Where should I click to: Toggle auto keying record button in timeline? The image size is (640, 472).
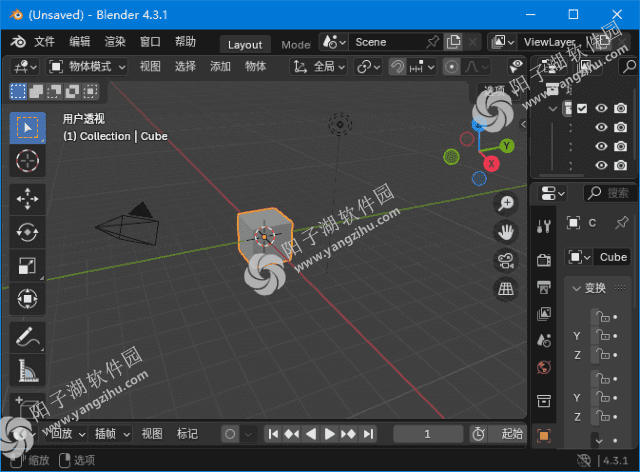pos(230,434)
